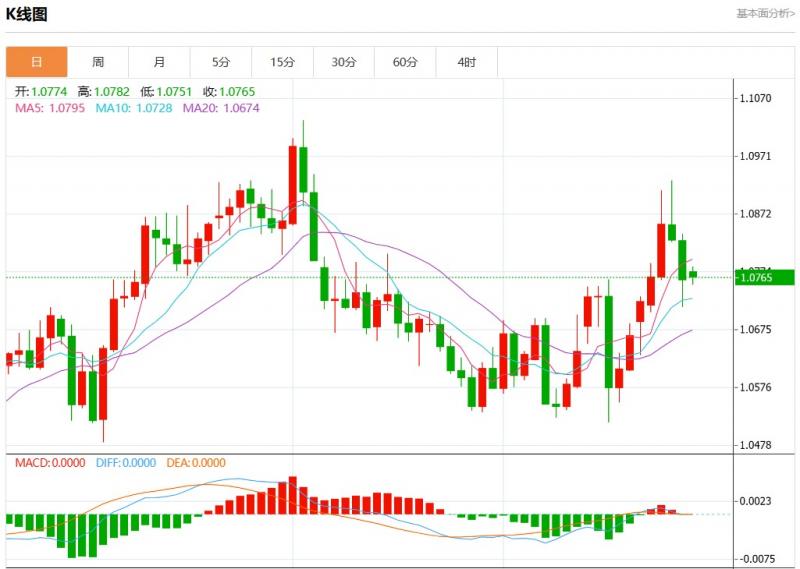The height and width of the screenshot is (569, 800).
Task: Click the latest small green candlestick
Action: 692,275
